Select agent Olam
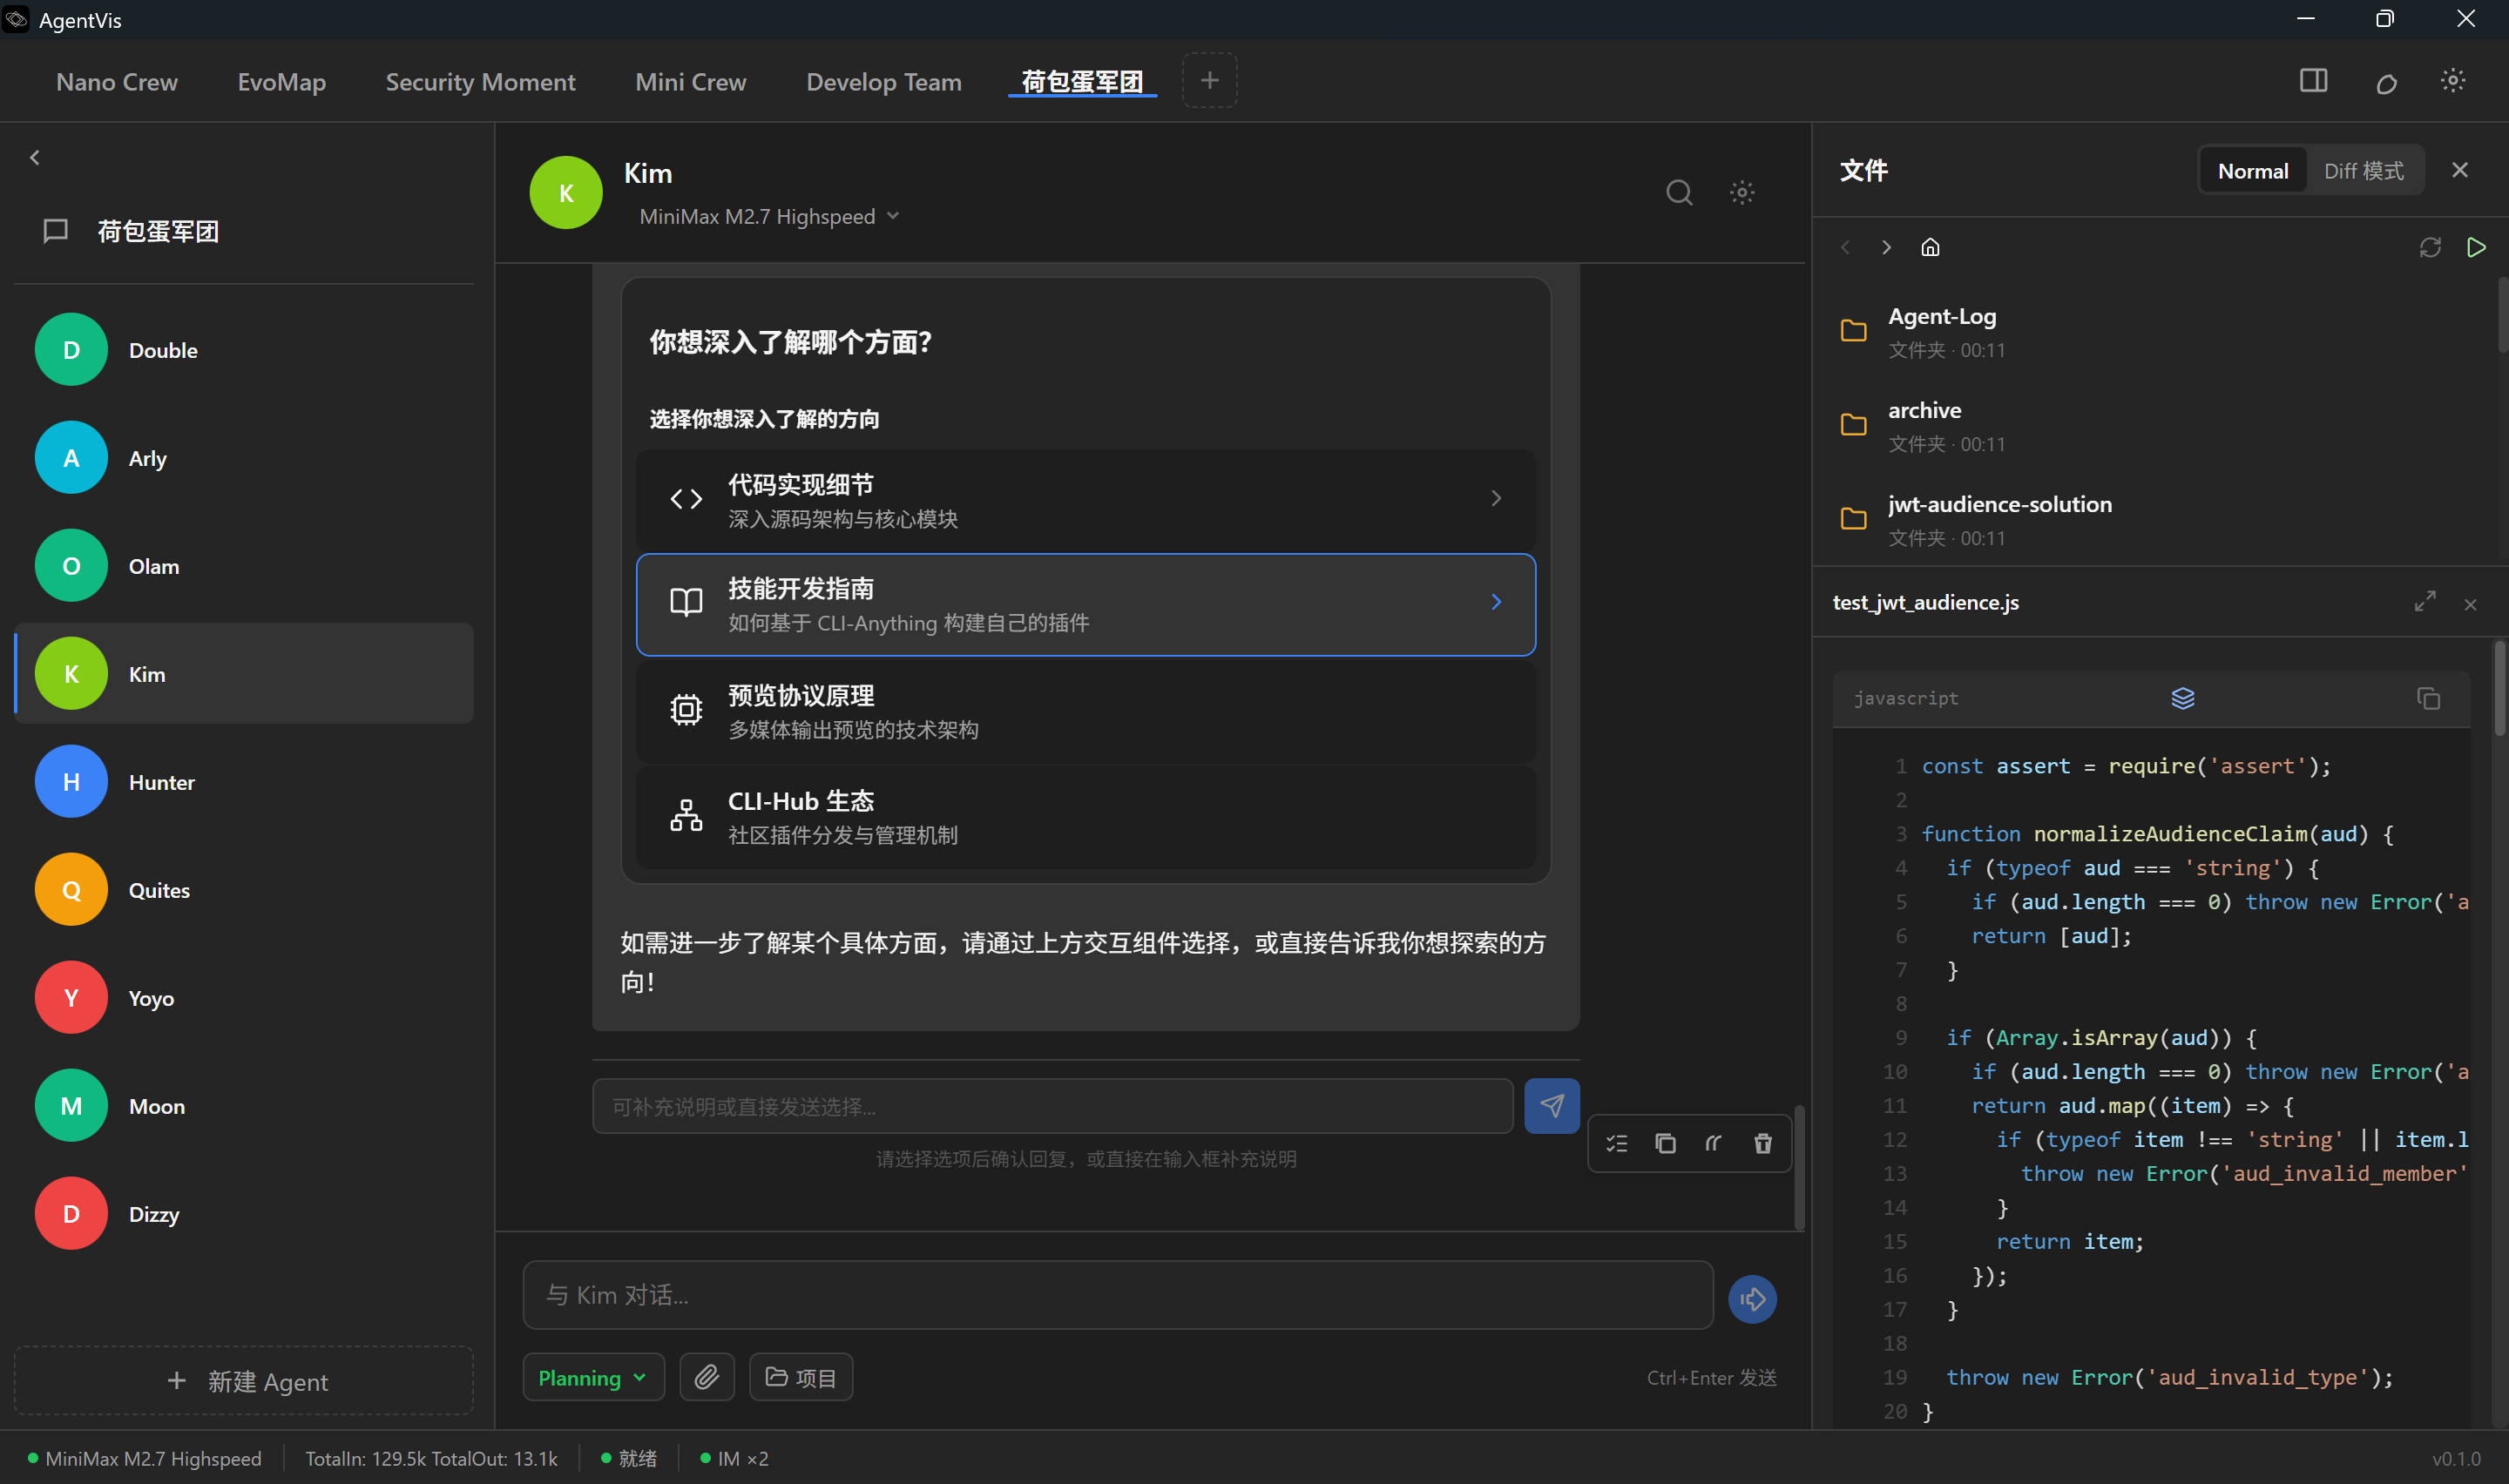The height and width of the screenshot is (1484, 2509). 244,566
